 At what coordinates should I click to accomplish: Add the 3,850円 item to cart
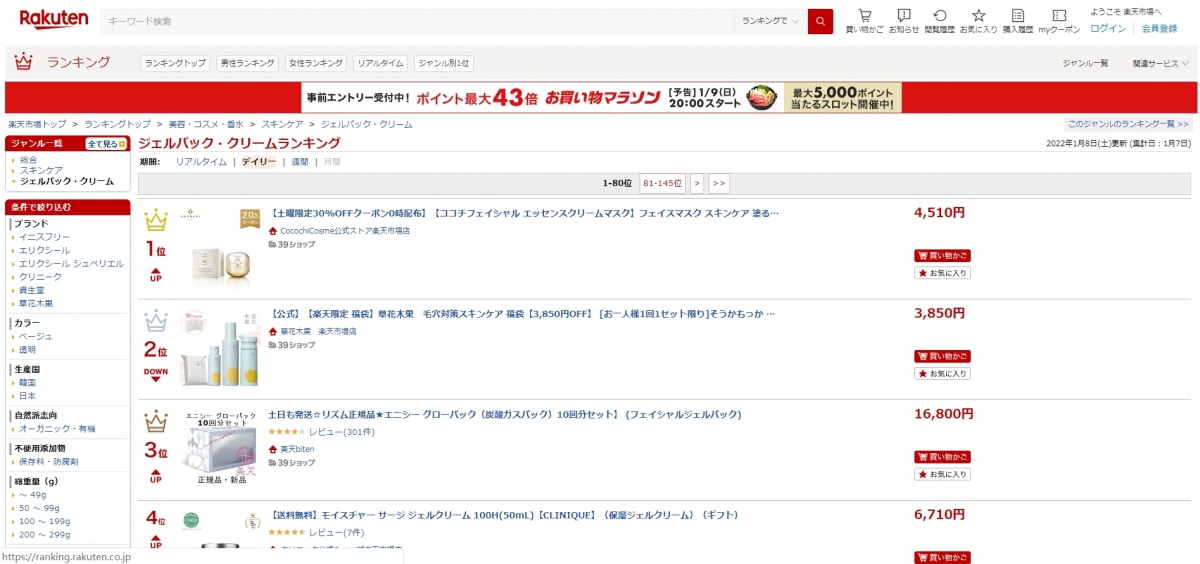(942, 356)
